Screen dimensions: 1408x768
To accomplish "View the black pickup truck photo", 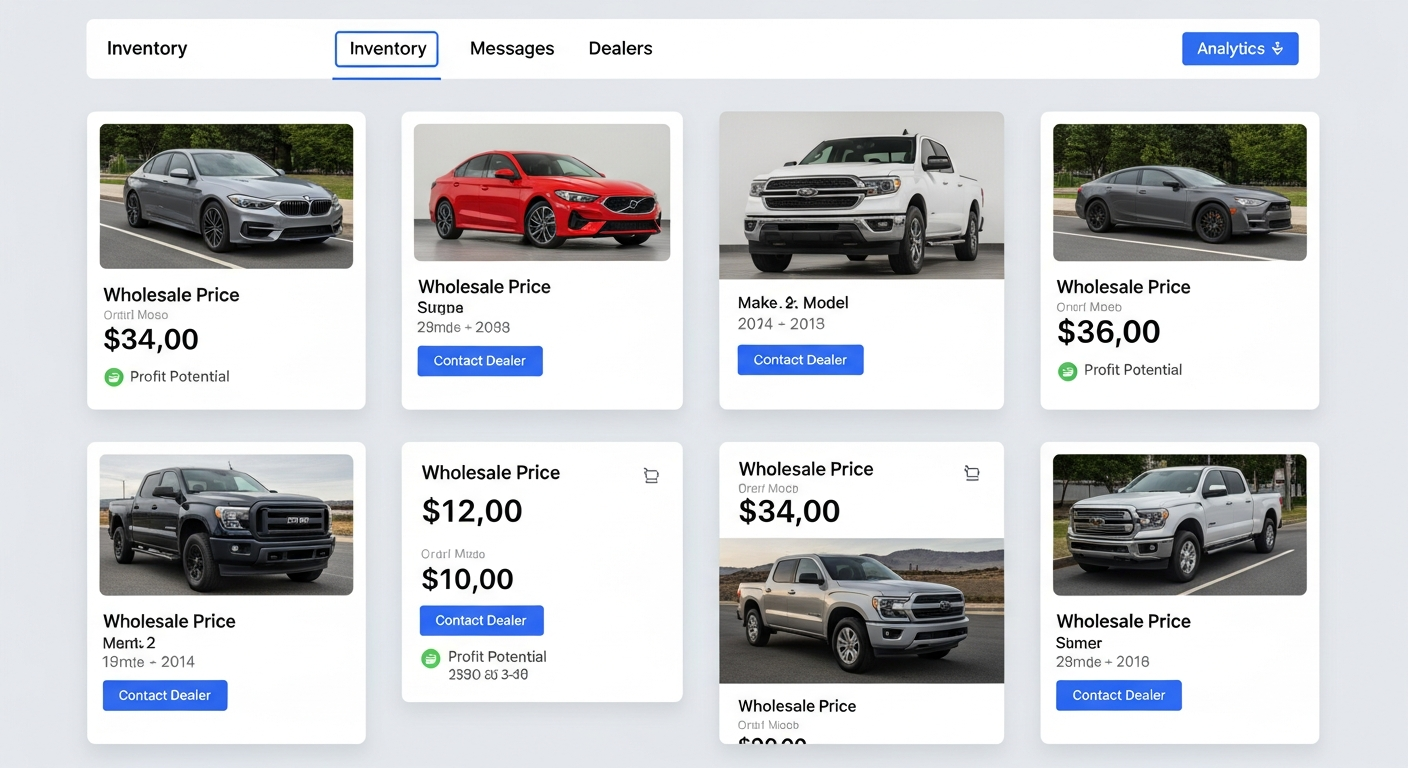I will tap(226, 525).
